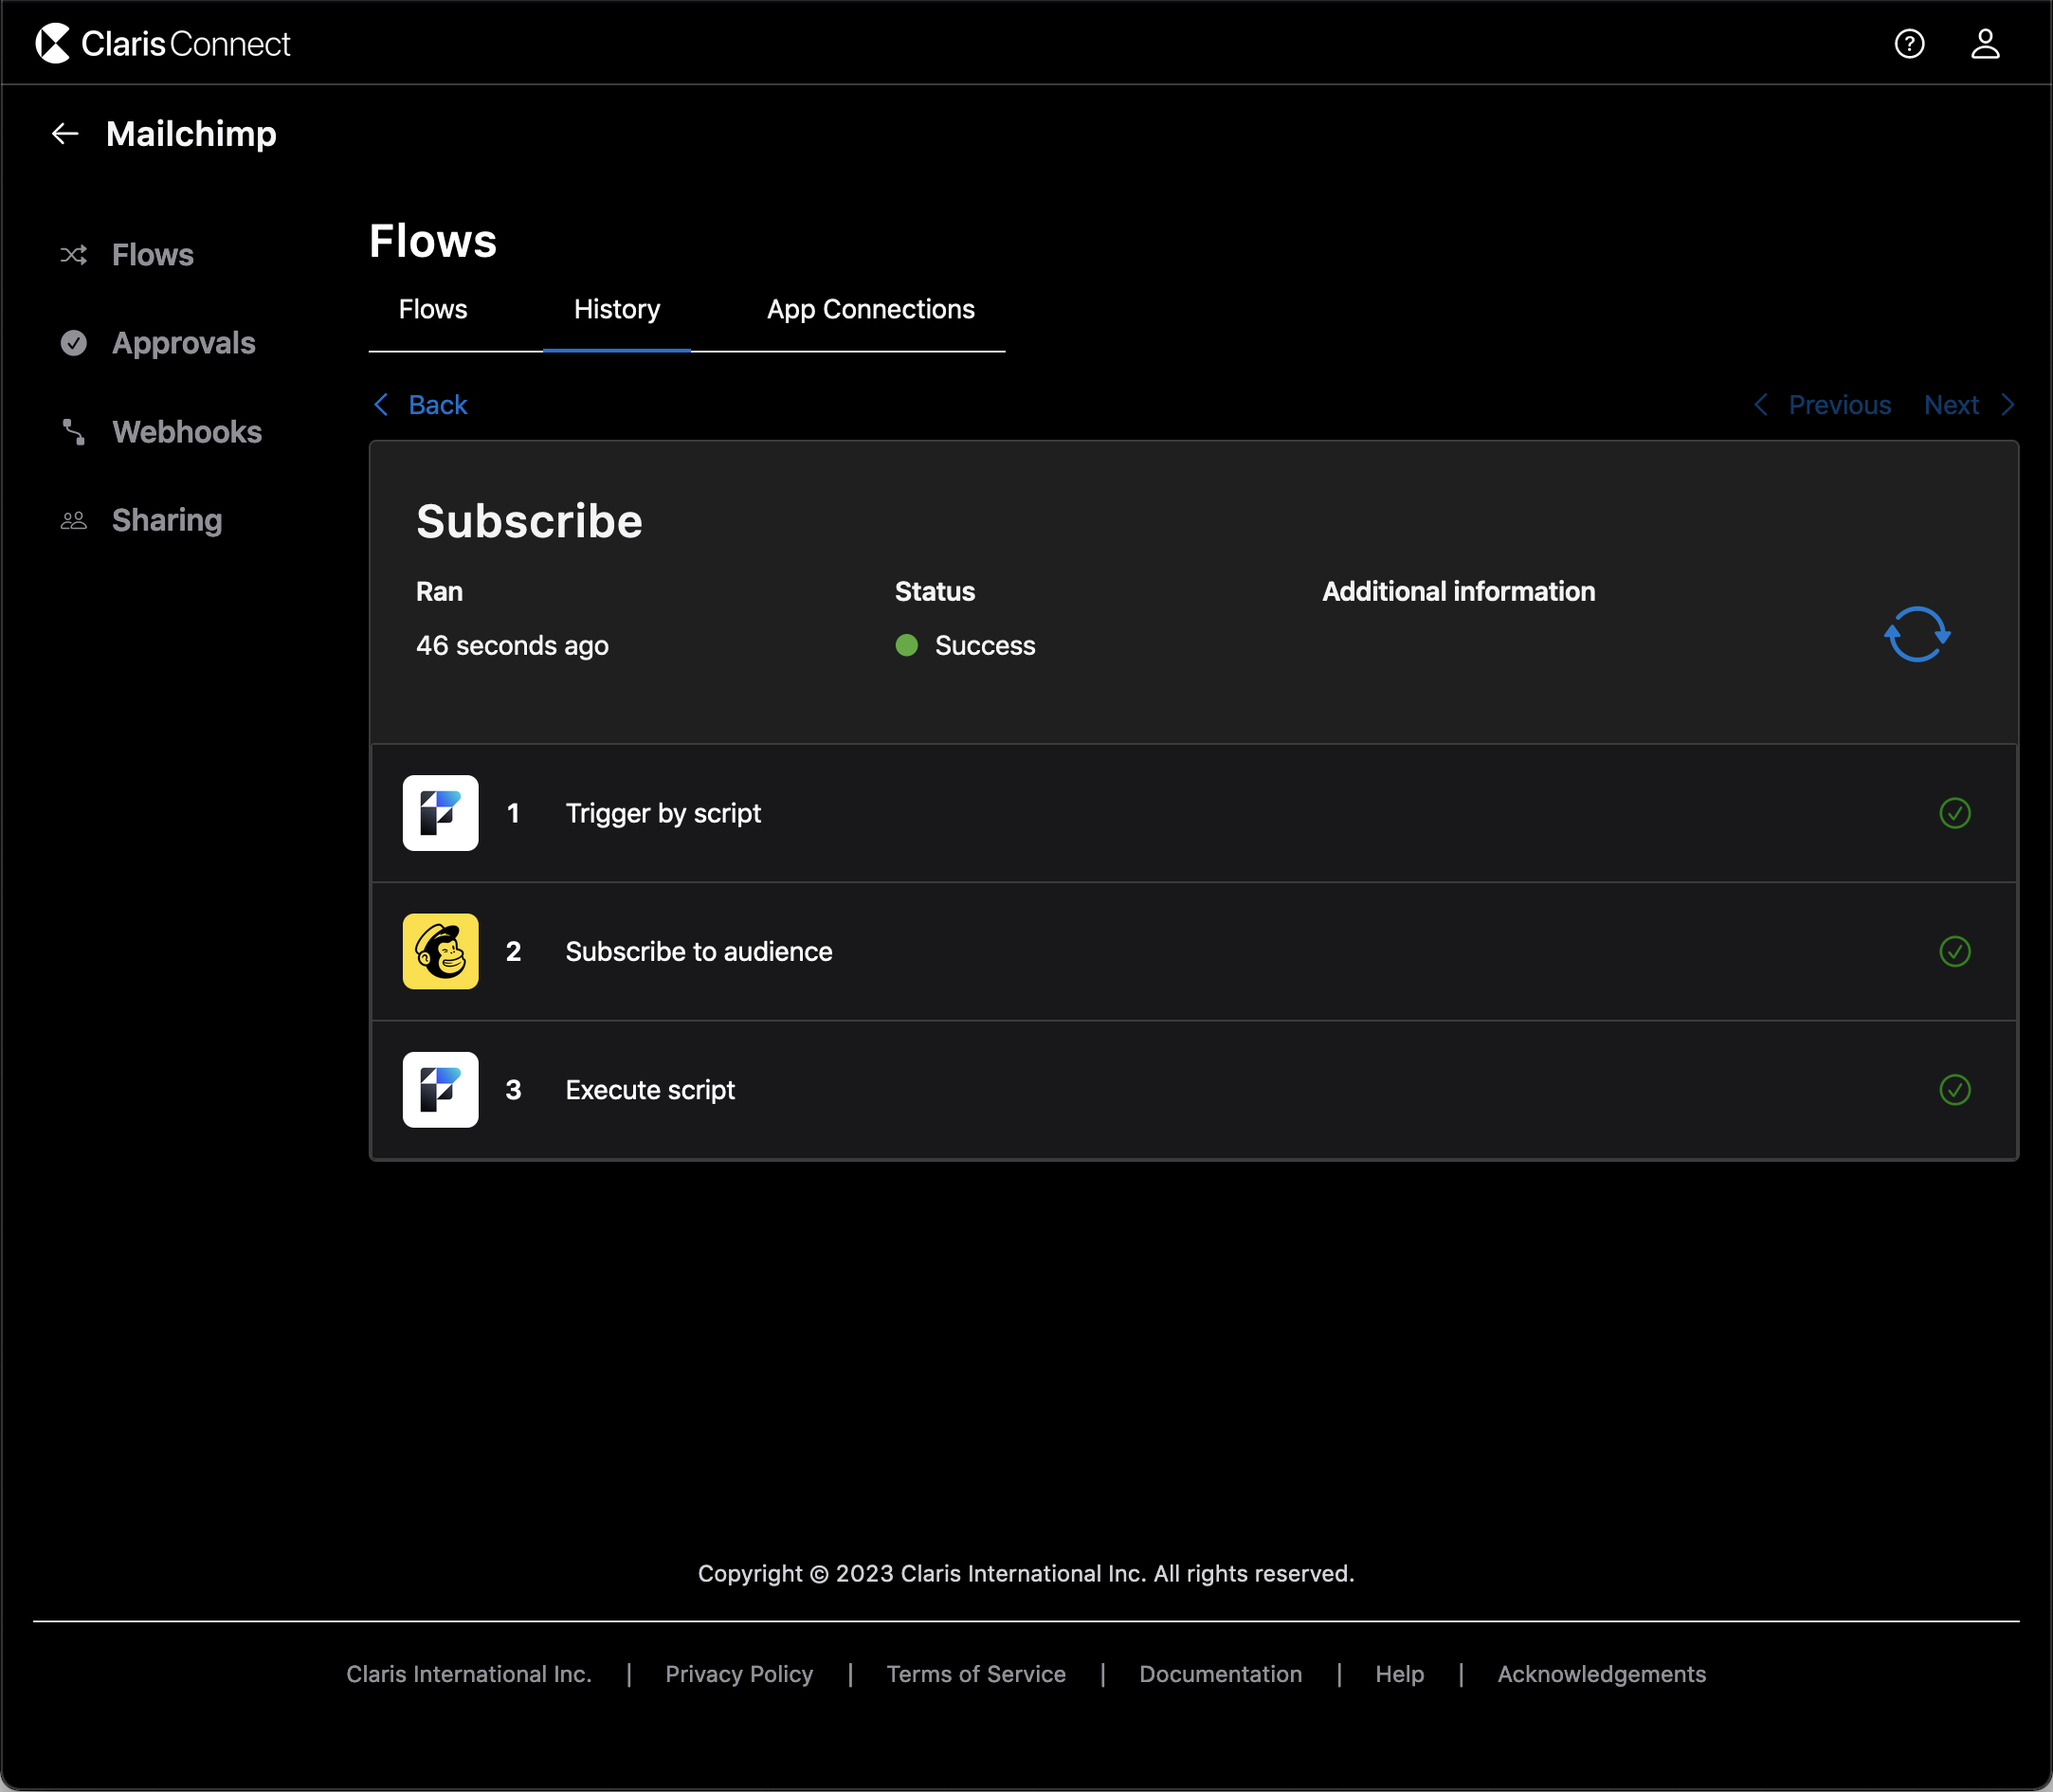Click the success checkmark on Execute script
The height and width of the screenshot is (1792, 2053).
[x=1955, y=1089]
